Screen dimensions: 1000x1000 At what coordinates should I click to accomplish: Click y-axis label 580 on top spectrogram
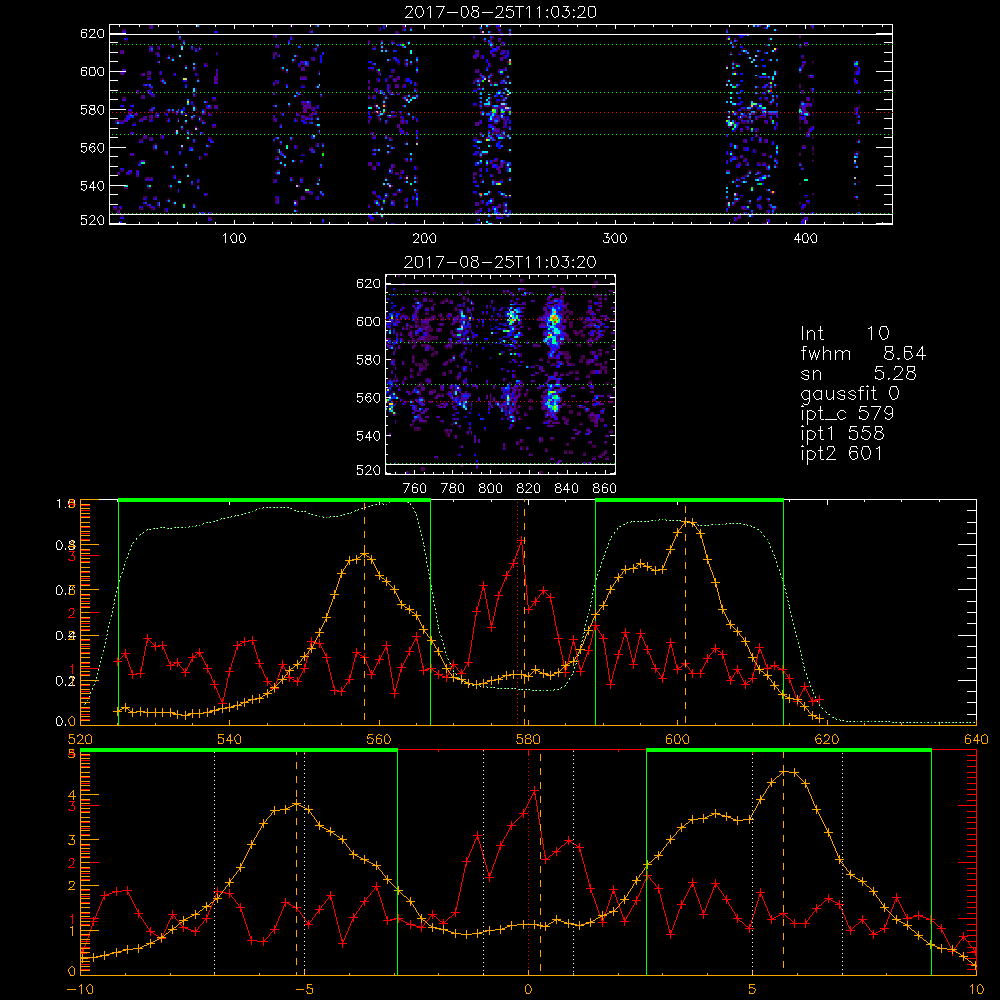(x=92, y=110)
